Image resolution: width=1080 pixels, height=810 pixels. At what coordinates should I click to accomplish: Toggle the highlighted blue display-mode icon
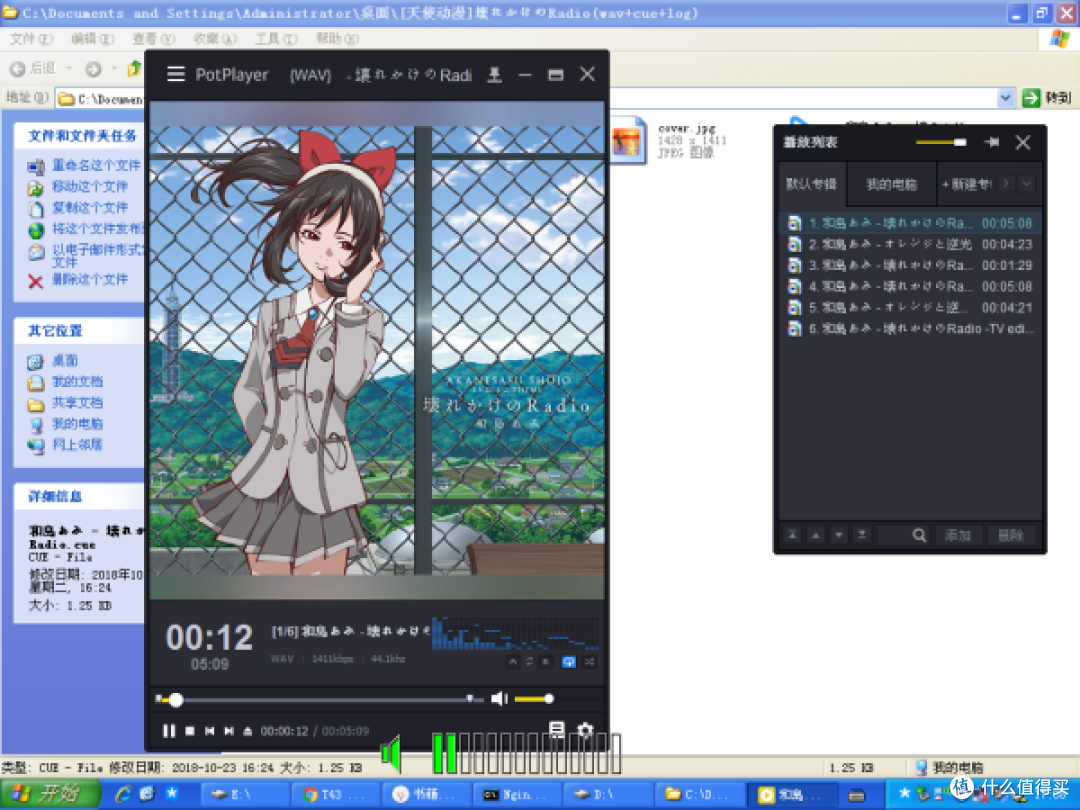(x=568, y=662)
